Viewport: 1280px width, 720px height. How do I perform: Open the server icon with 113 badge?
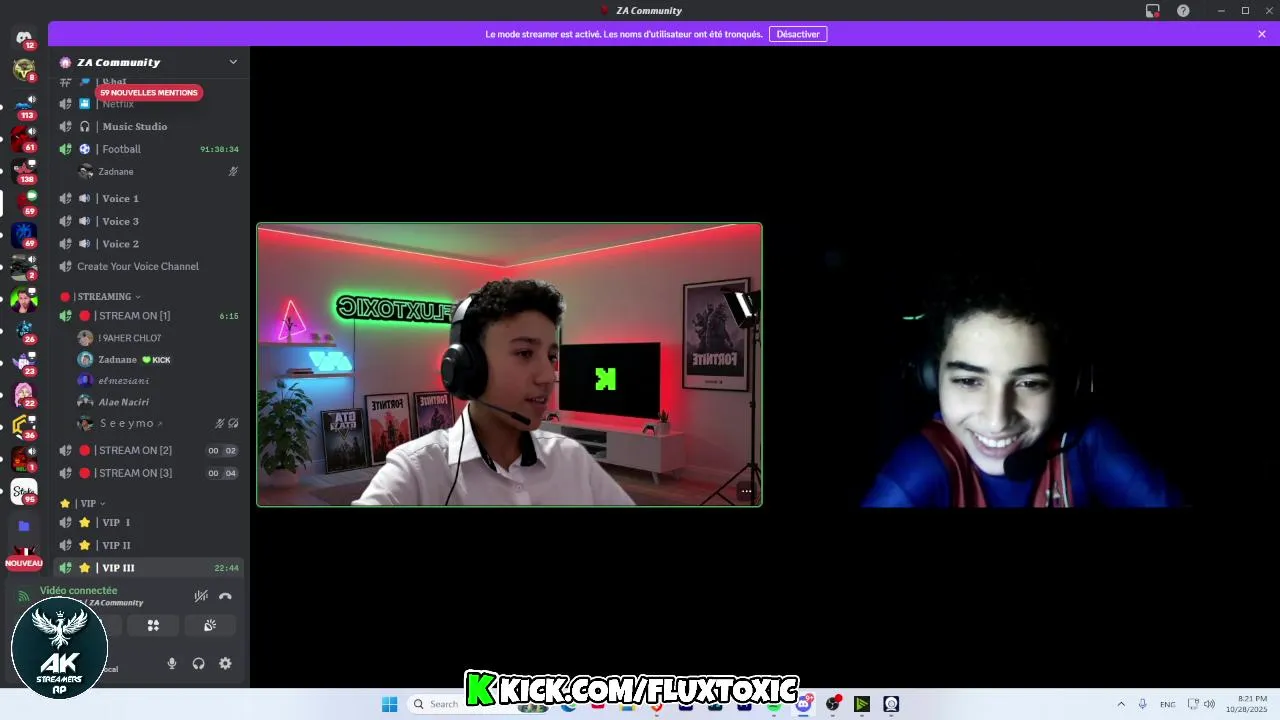click(x=24, y=104)
